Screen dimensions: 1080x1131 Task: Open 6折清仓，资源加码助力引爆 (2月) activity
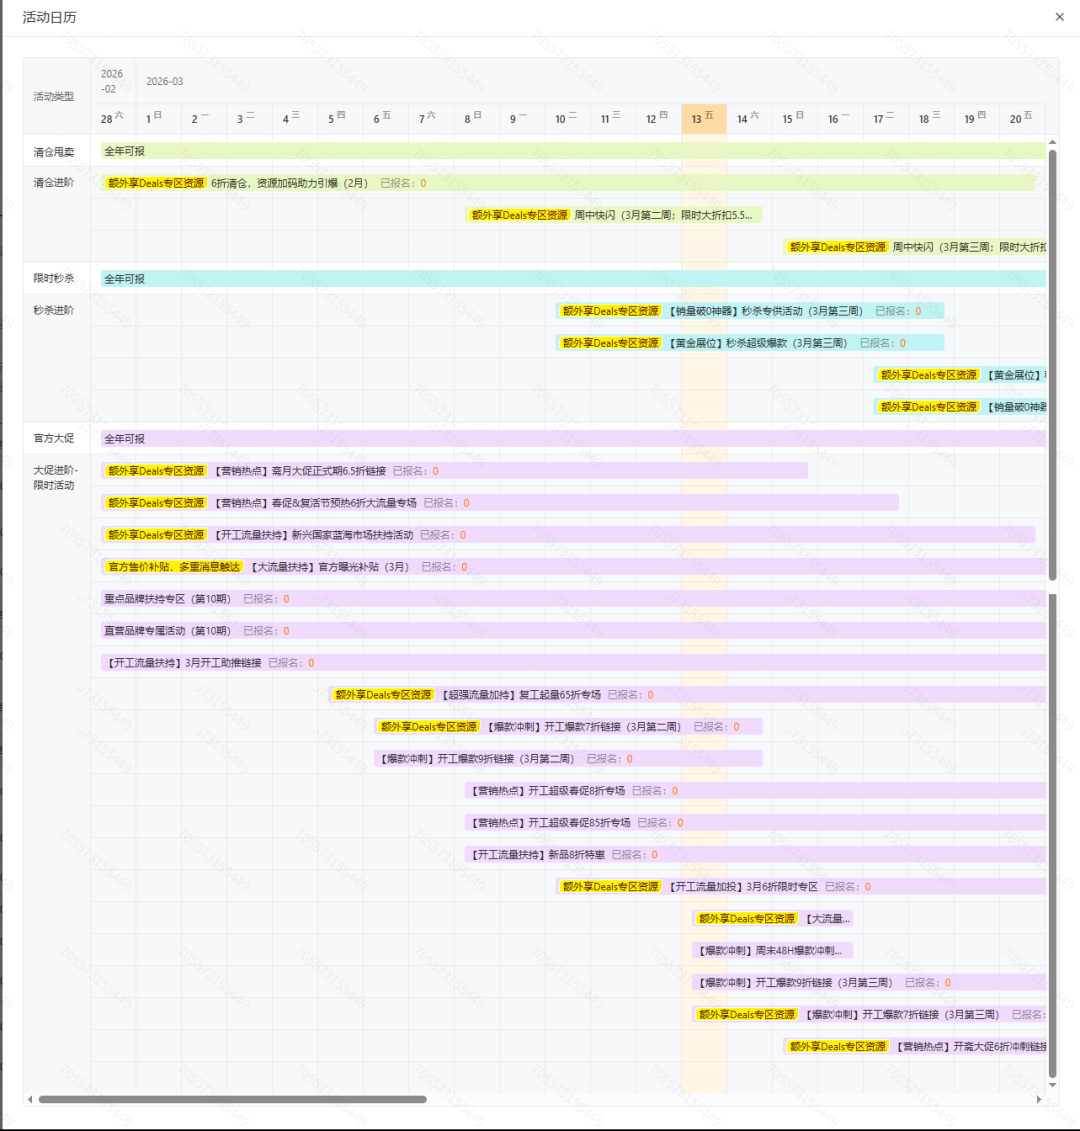[x=568, y=183]
